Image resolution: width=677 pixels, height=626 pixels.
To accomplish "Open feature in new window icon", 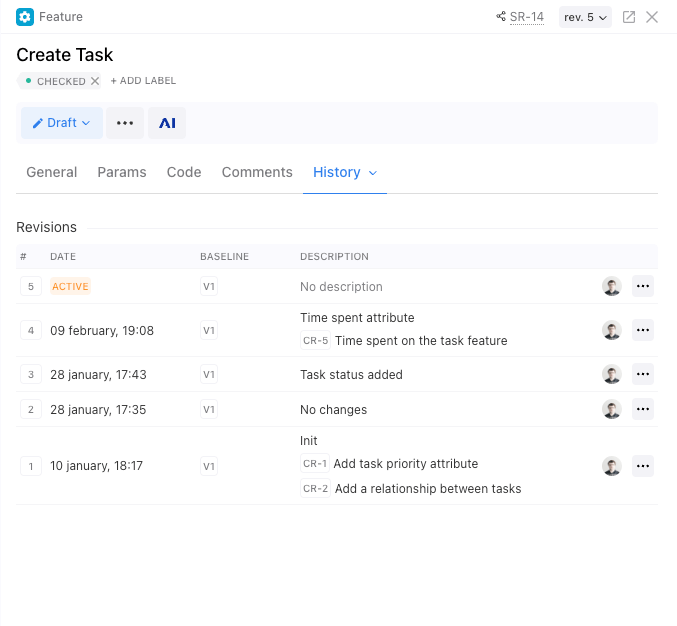I will click(629, 17).
